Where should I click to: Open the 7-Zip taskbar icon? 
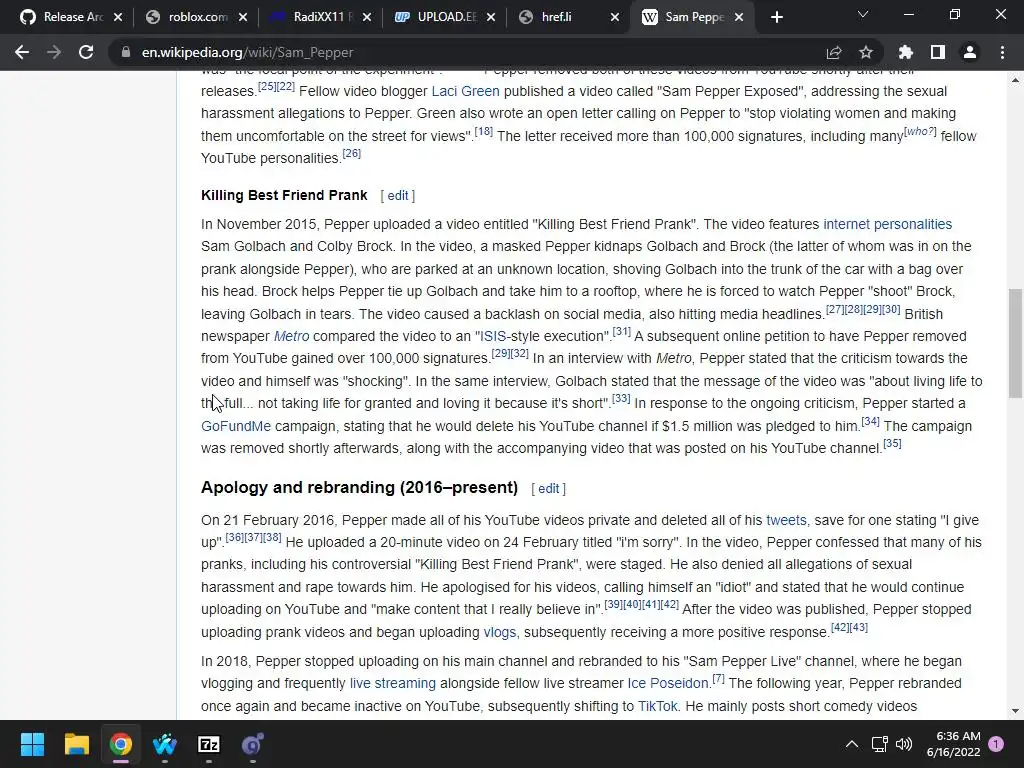(209, 744)
